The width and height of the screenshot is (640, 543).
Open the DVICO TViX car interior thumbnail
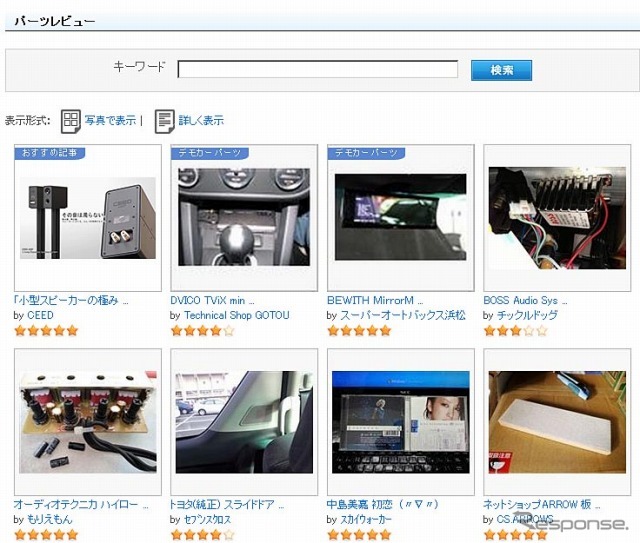[x=244, y=218]
